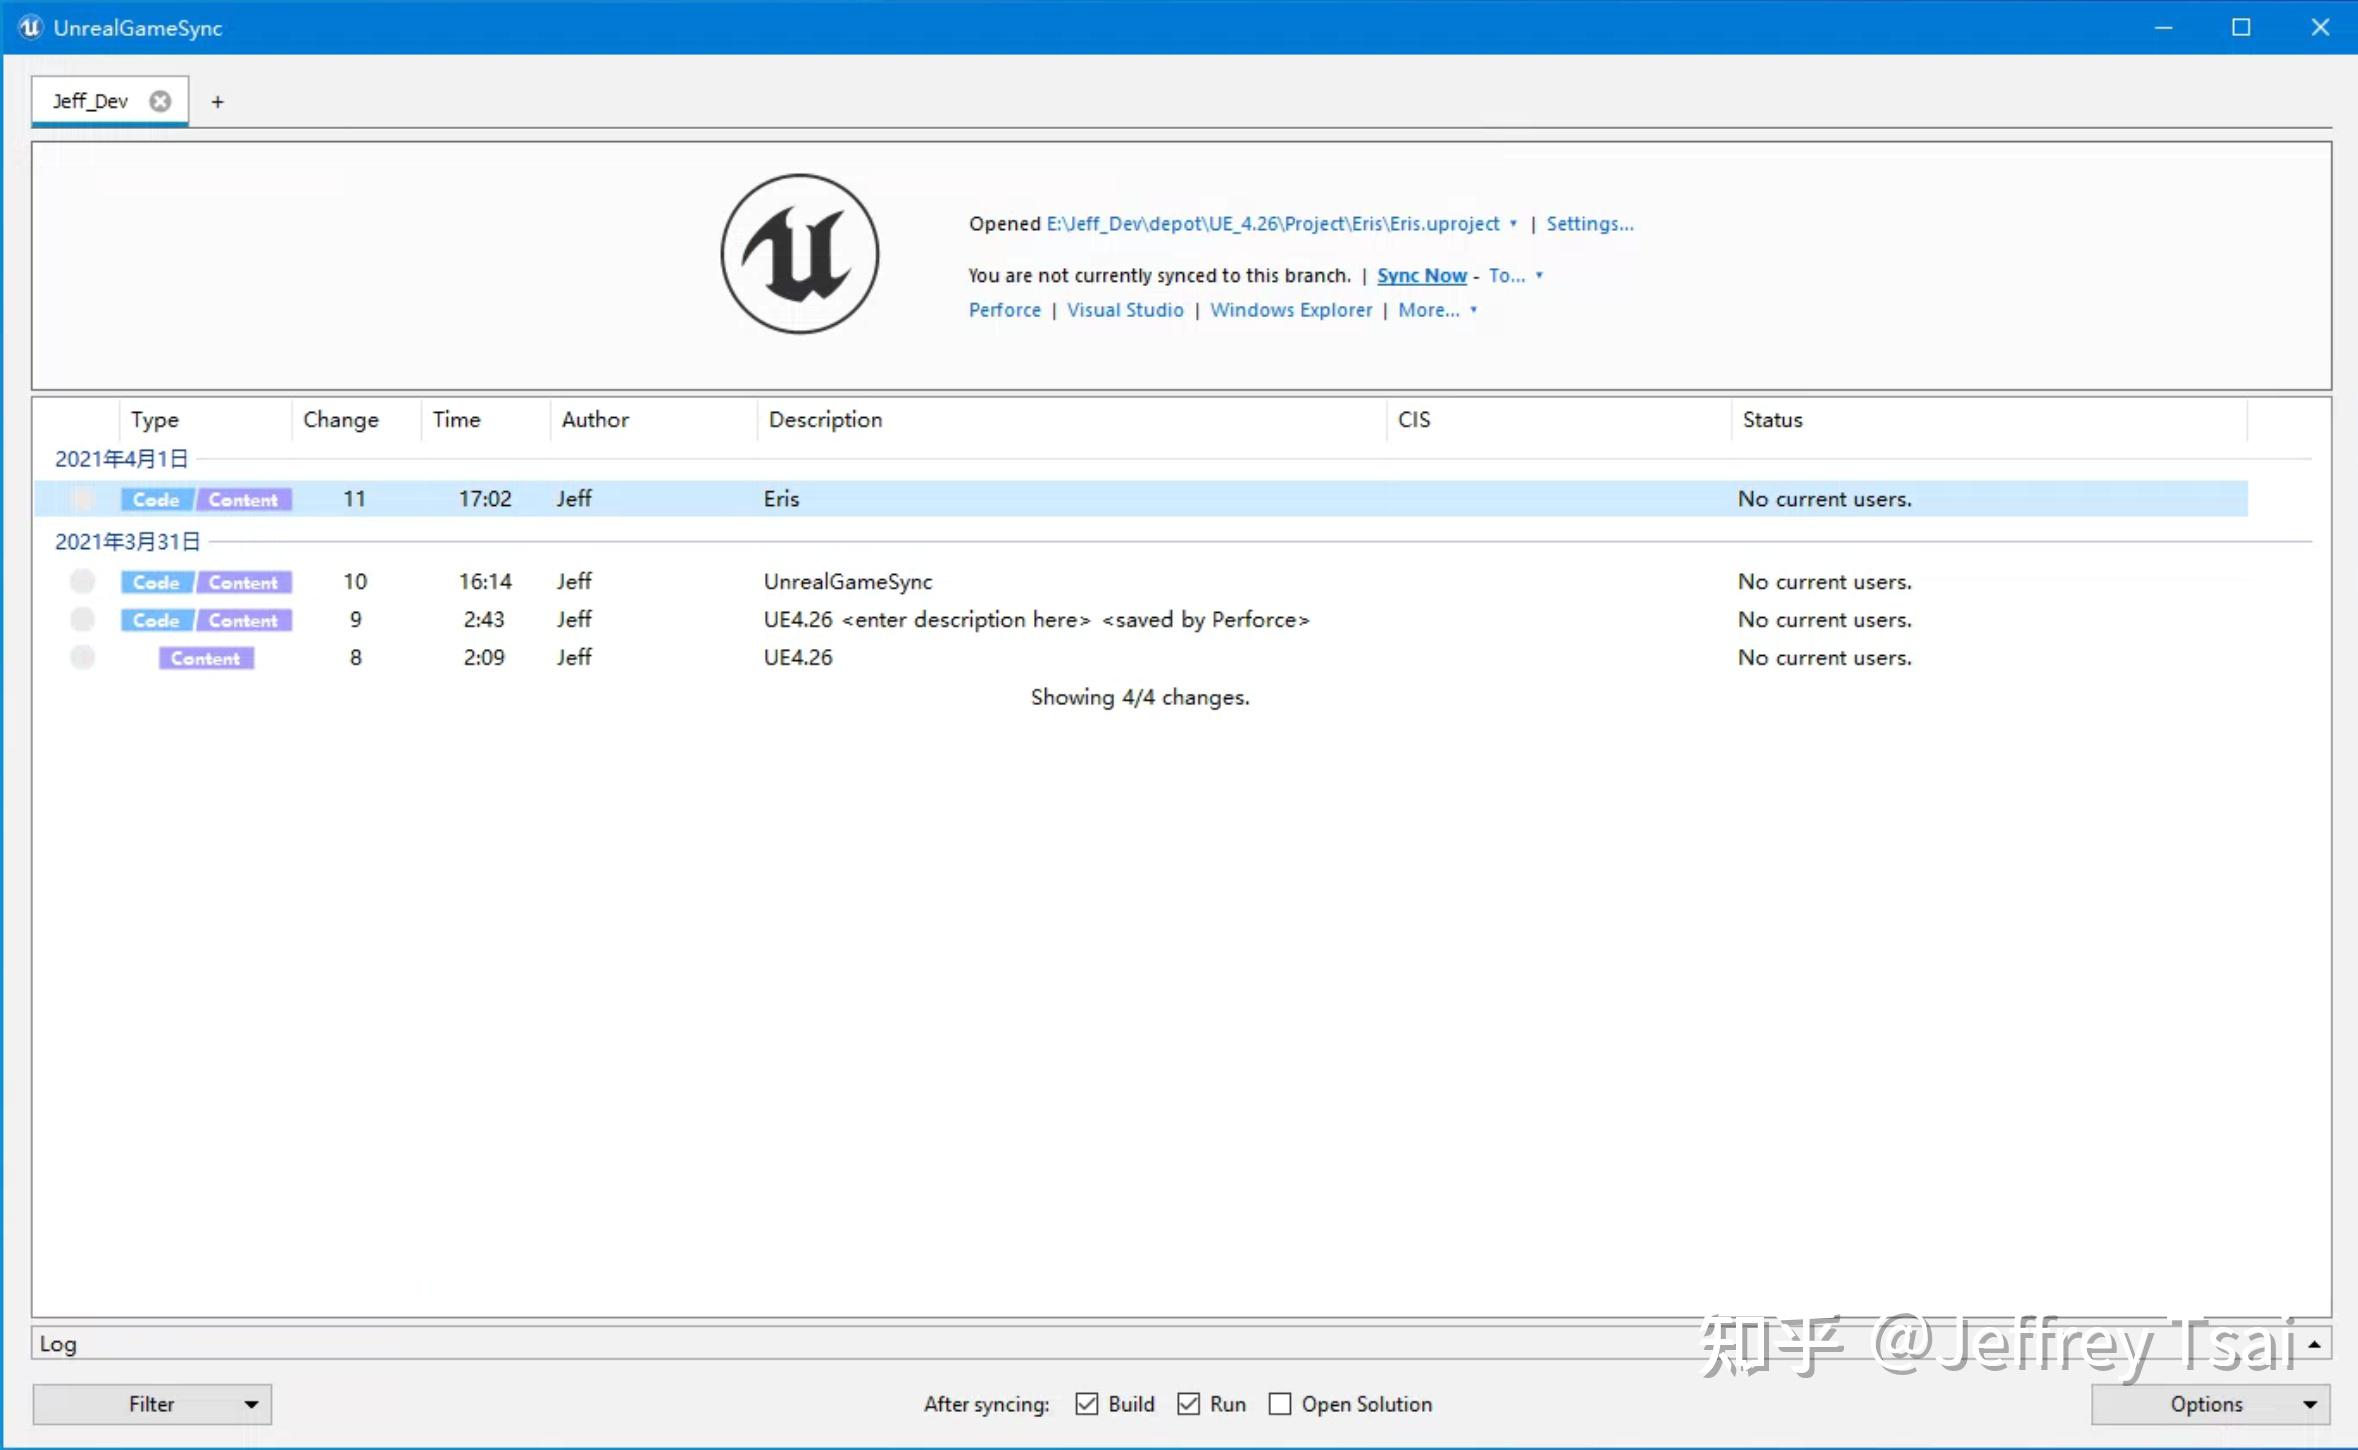The image size is (2358, 1450).
Task: Select the Jeff_Dev tab
Action: click(x=90, y=100)
